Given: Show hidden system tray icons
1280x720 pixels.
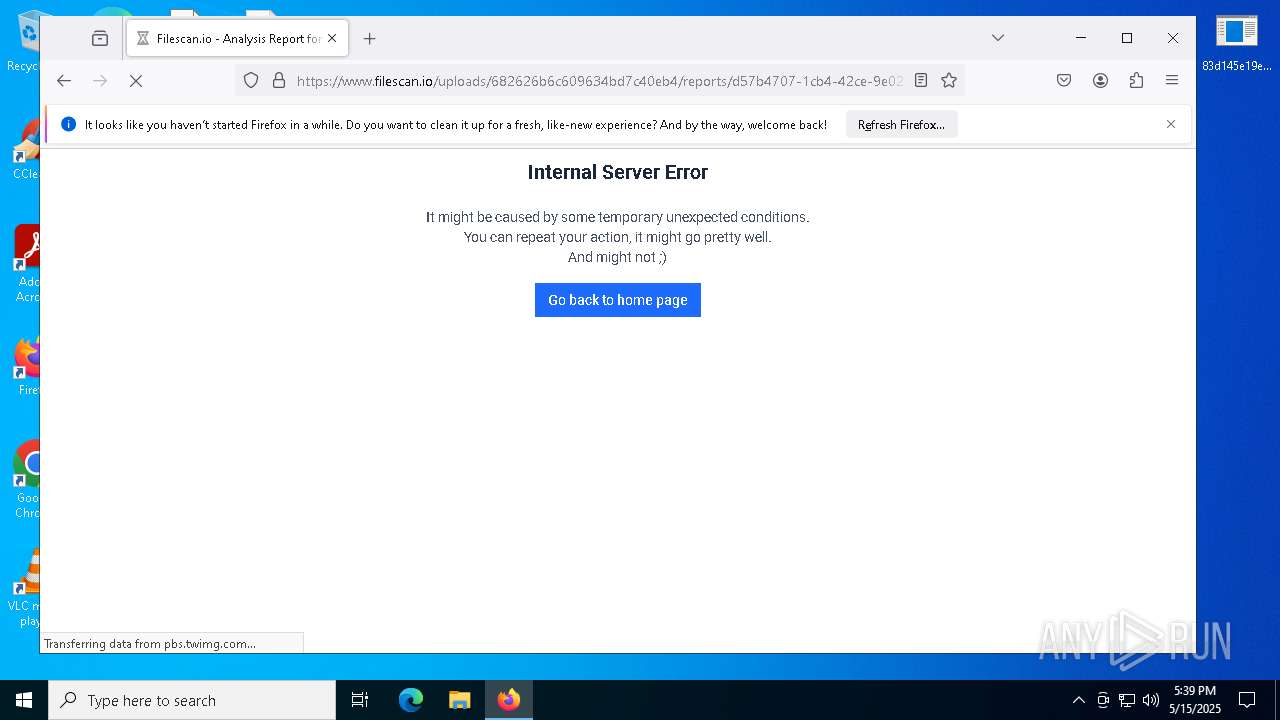Looking at the screenshot, I should pyautogui.click(x=1078, y=700).
